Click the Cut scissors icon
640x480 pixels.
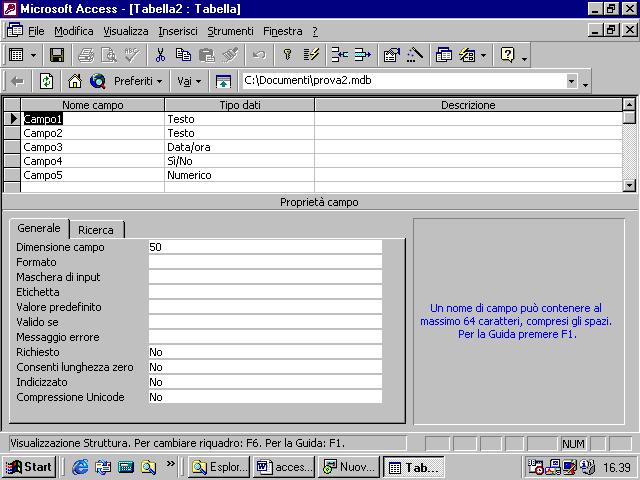pos(160,55)
